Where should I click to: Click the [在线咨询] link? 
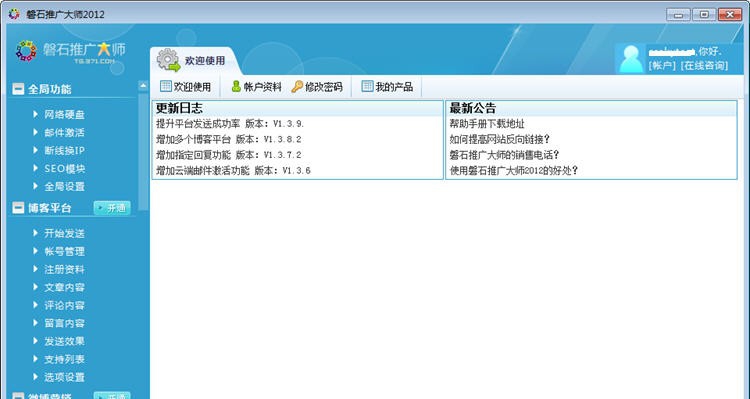(x=705, y=66)
